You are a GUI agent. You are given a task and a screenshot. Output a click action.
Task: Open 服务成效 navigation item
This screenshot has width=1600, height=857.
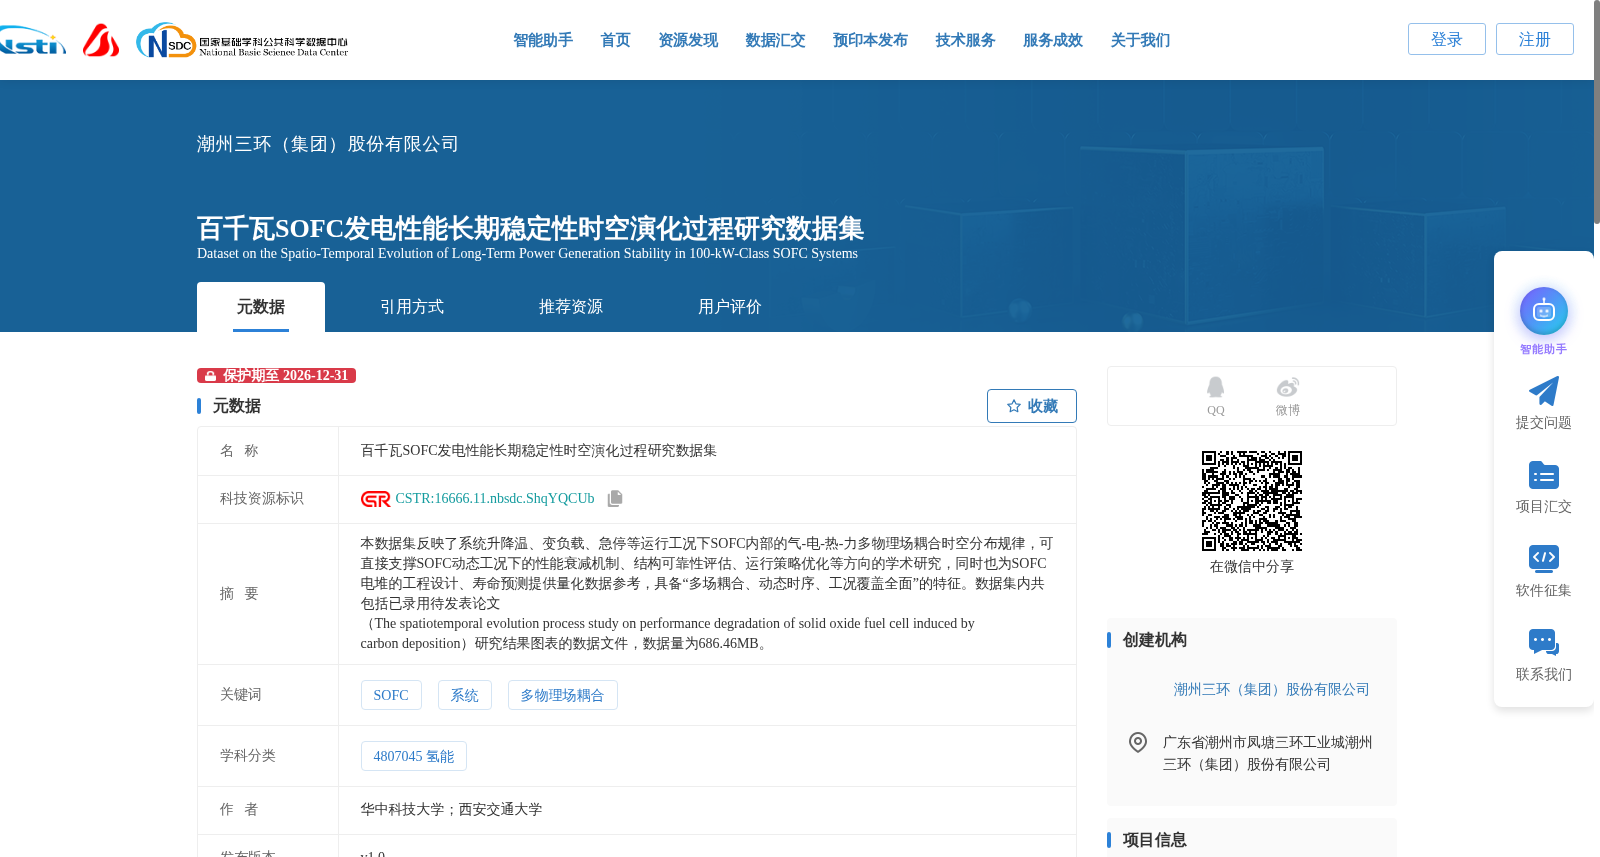[1053, 40]
